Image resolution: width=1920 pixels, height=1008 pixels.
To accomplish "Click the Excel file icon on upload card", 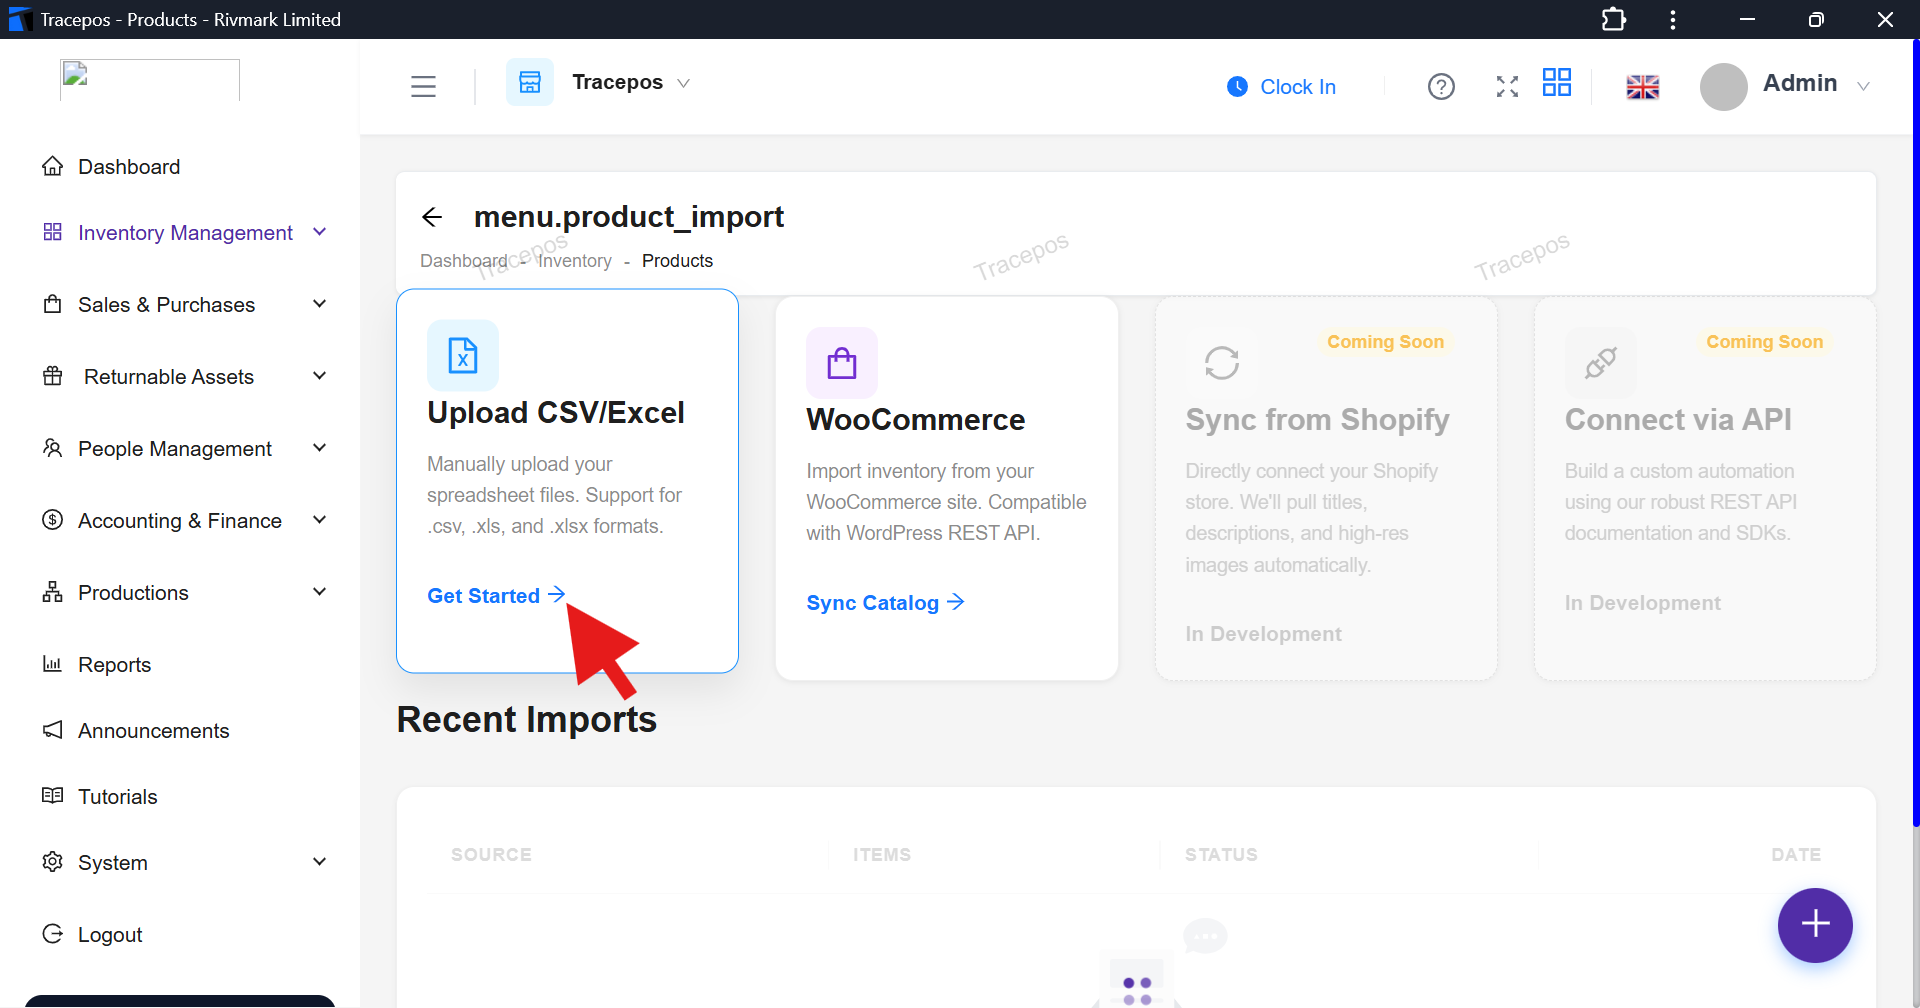I will tap(463, 355).
